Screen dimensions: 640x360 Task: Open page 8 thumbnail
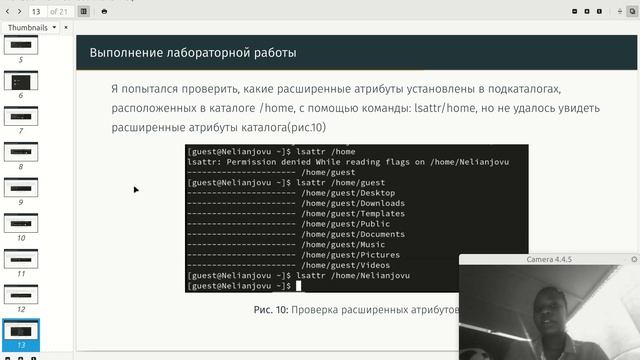(x=21, y=152)
